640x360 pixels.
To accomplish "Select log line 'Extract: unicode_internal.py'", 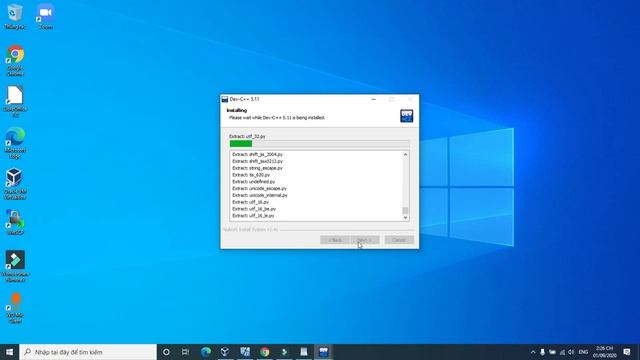I will click(260, 195).
